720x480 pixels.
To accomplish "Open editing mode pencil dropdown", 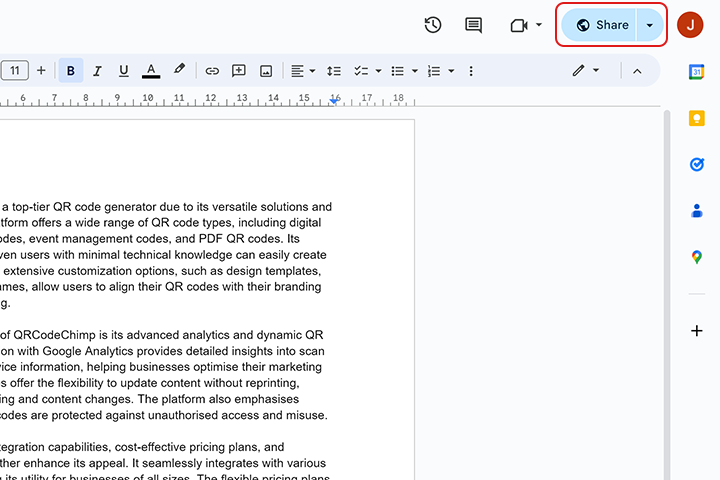I will pos(585,71).
